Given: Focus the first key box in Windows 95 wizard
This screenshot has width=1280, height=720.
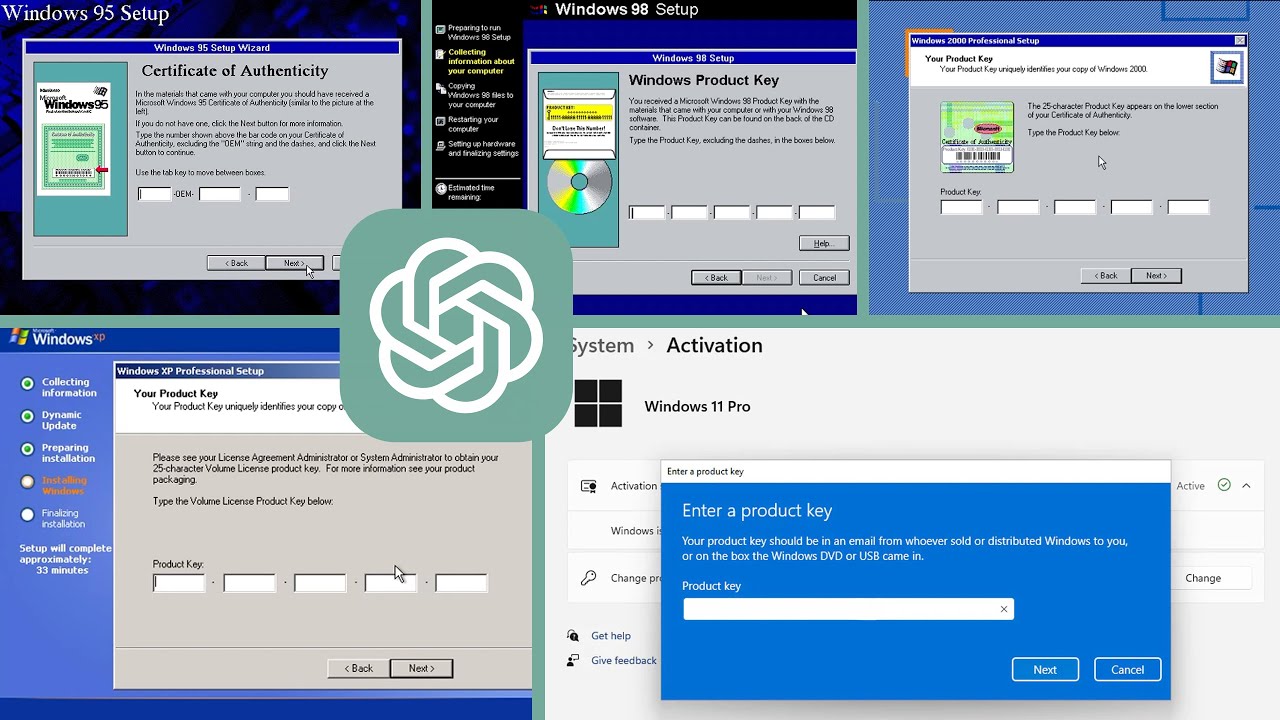Looking at the screenshot, I should click(x=155, y=194).
